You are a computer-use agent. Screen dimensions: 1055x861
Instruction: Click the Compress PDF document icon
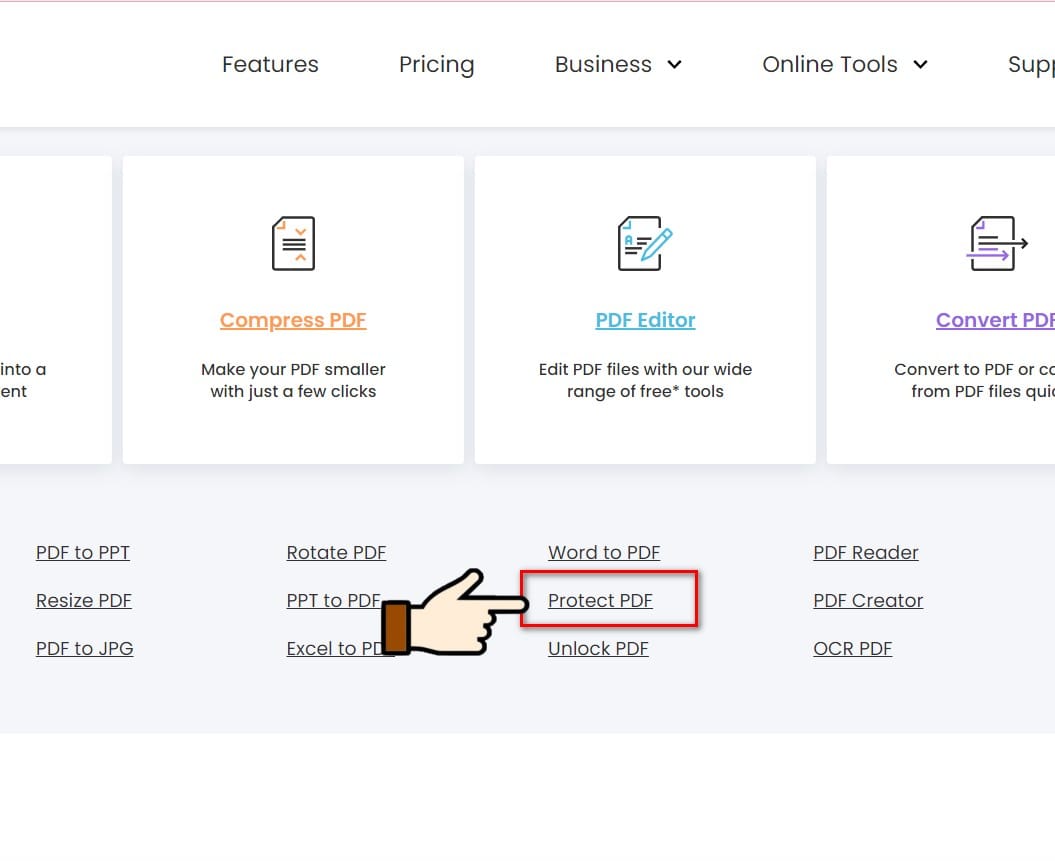point(293,244)
